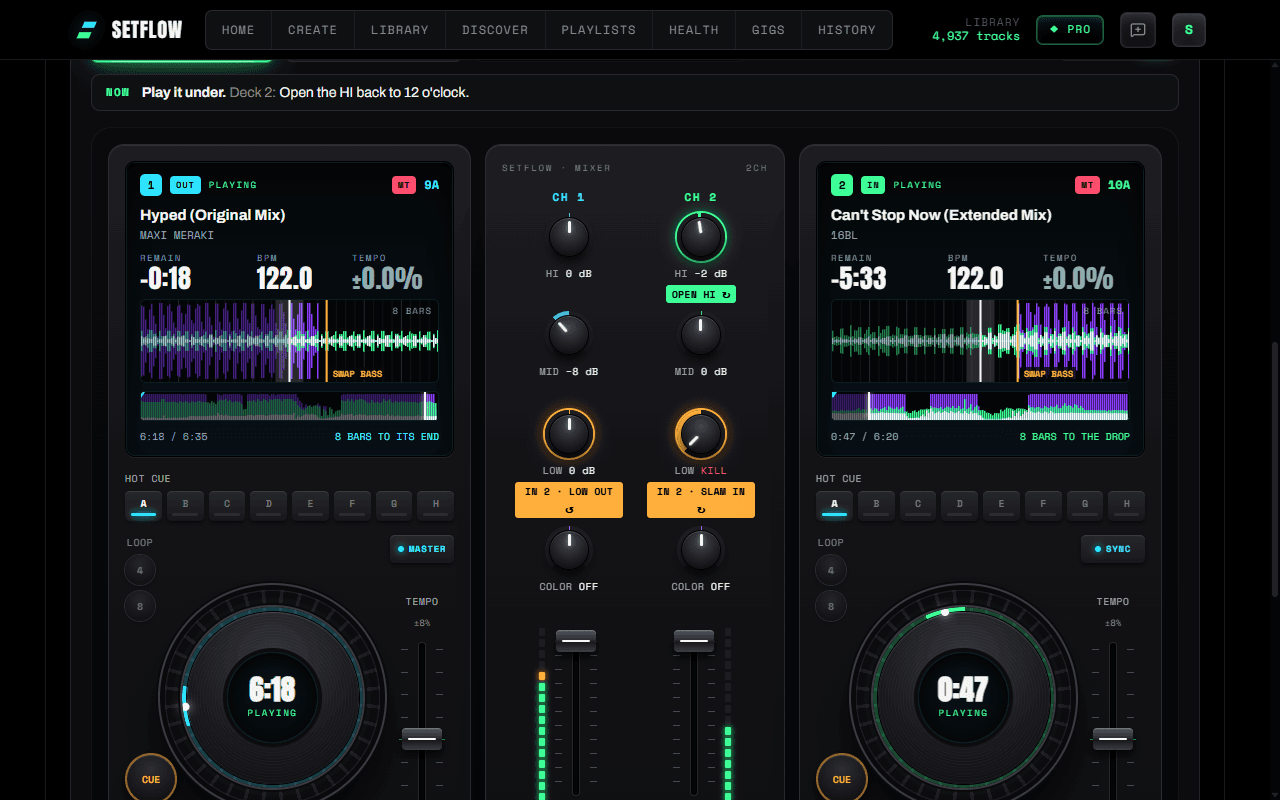The image size is (1280, 800).
Task: Hit the CUE button on Deck 1
Action: pyautogui.click(x=151, y=779)
